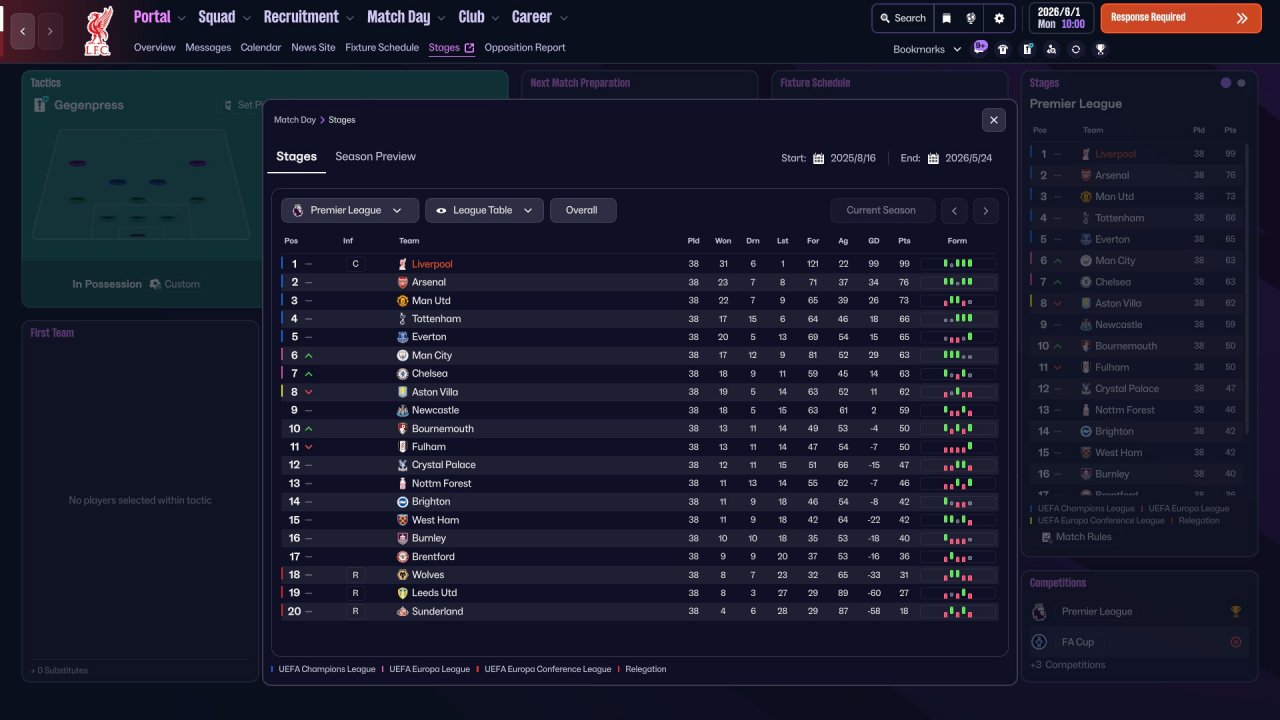Viewport: 1280px width, 720px height.
Task: Click the external-link icon beside Stages submenu
Action: tap(469, 48)
